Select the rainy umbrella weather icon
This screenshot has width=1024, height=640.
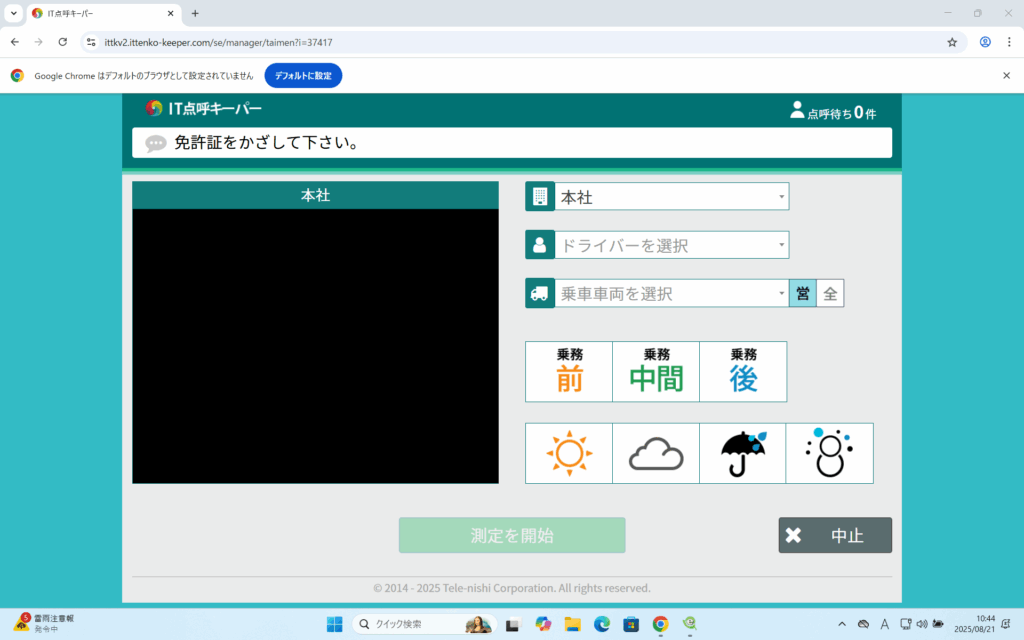742,453
